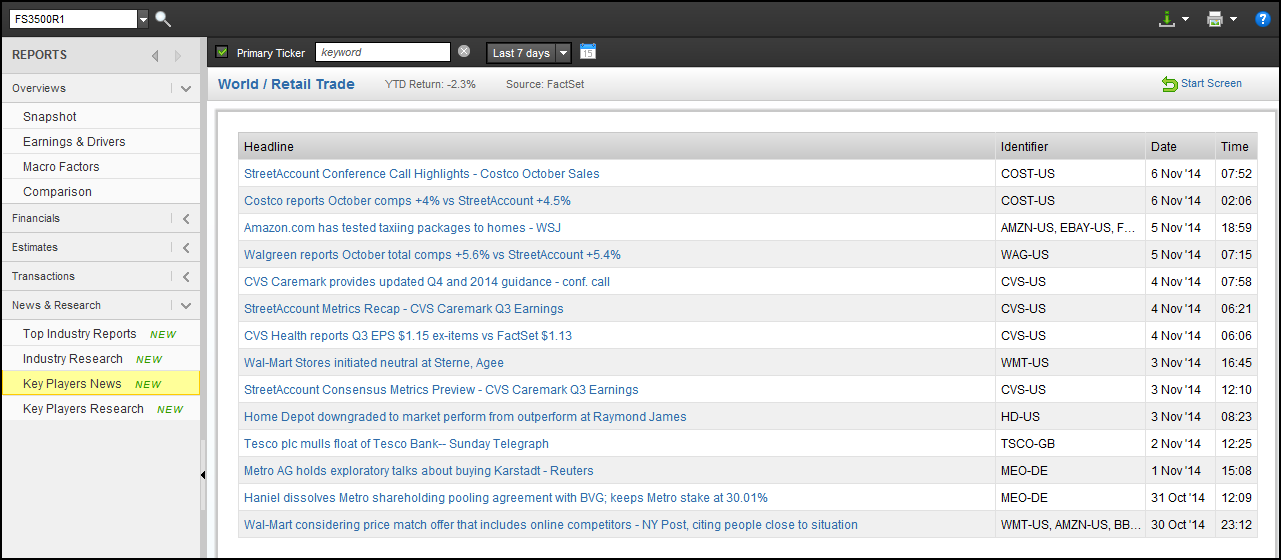Click the magnifier search icon beside ticker box
This screenshot has width=1281, height=560.
pos(163,19)
